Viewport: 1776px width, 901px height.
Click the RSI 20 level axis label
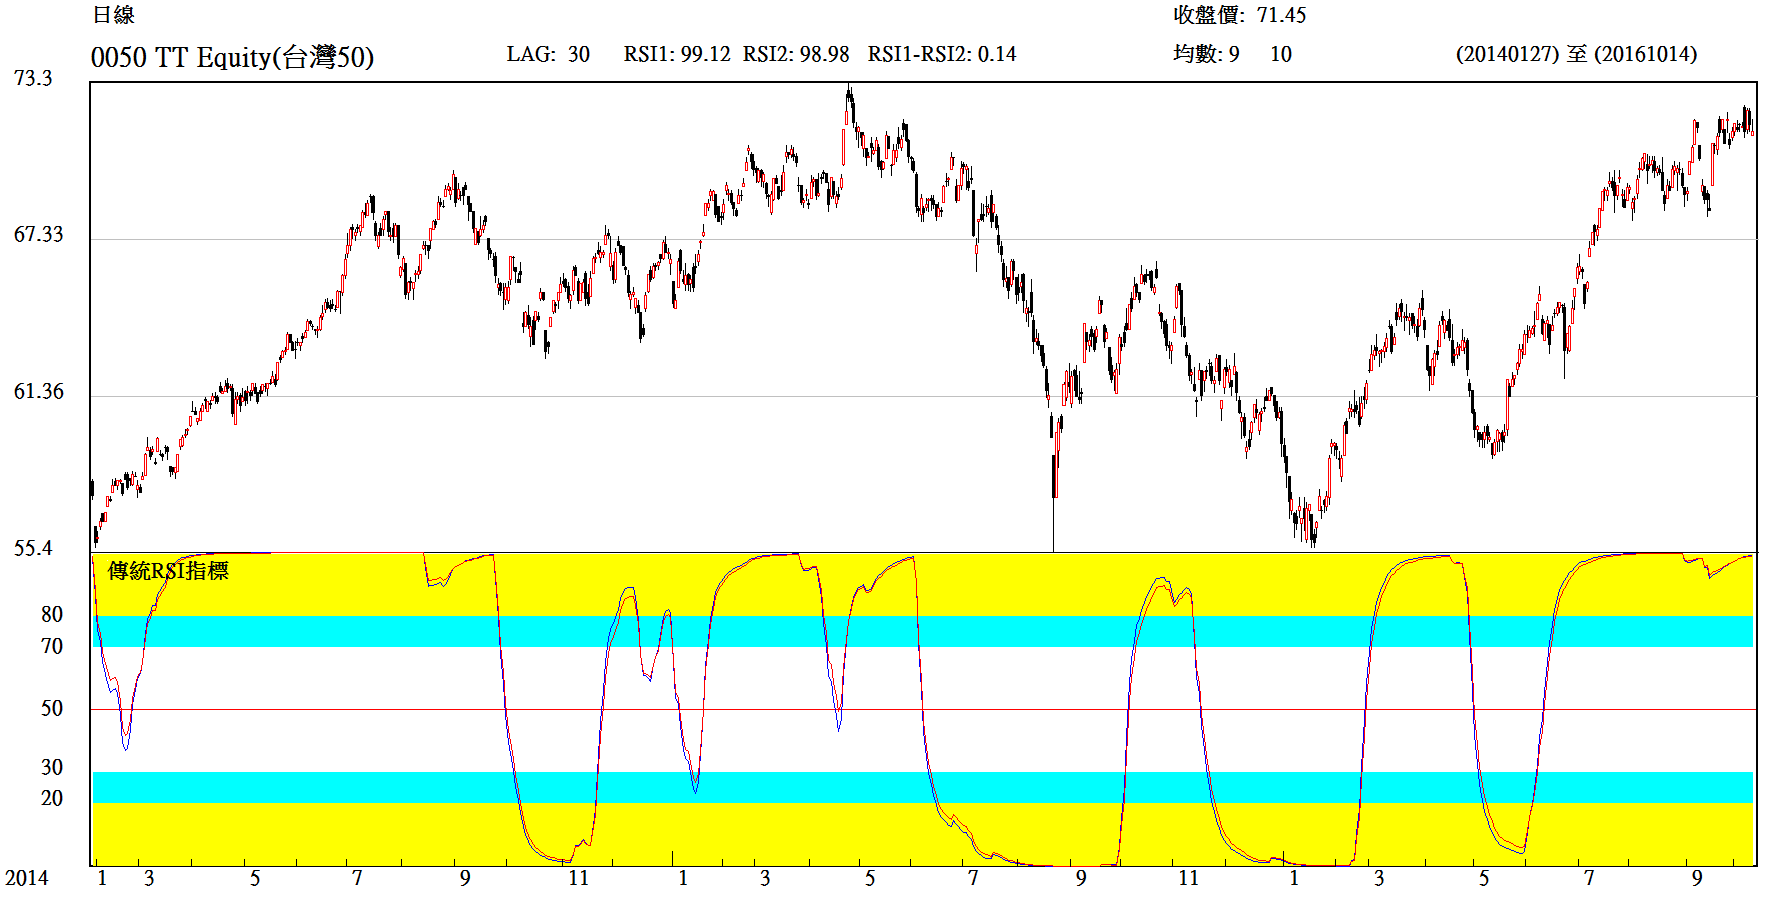click(x=52, y=798)
